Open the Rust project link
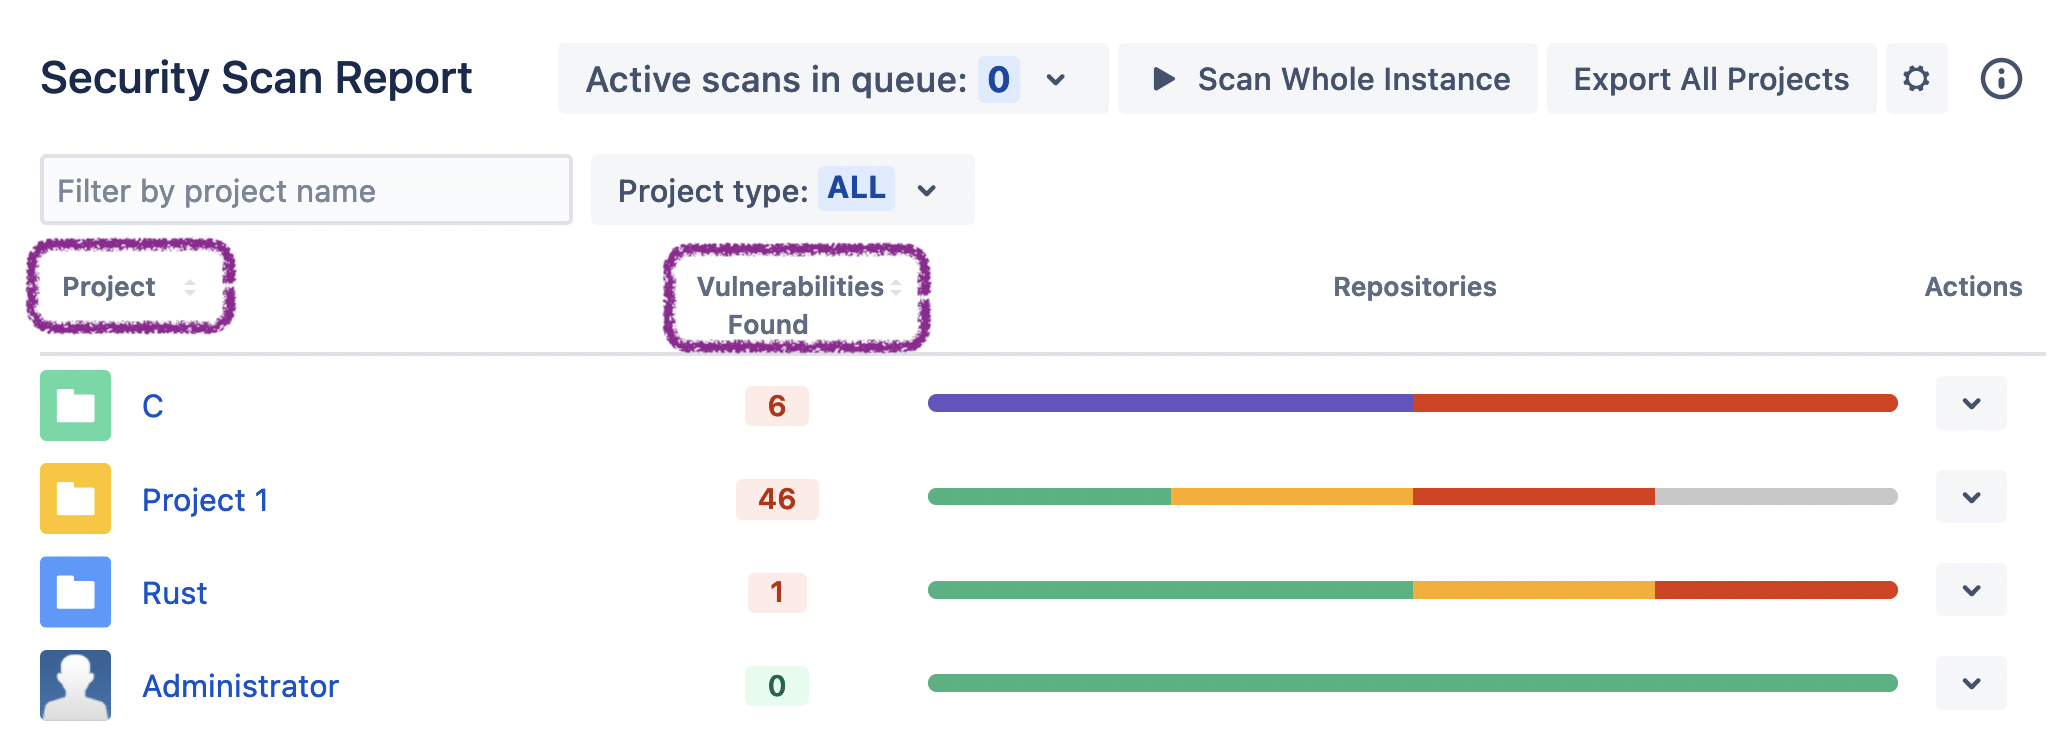The width and height of the screenshot is (2062, 734). coord(174,593)
